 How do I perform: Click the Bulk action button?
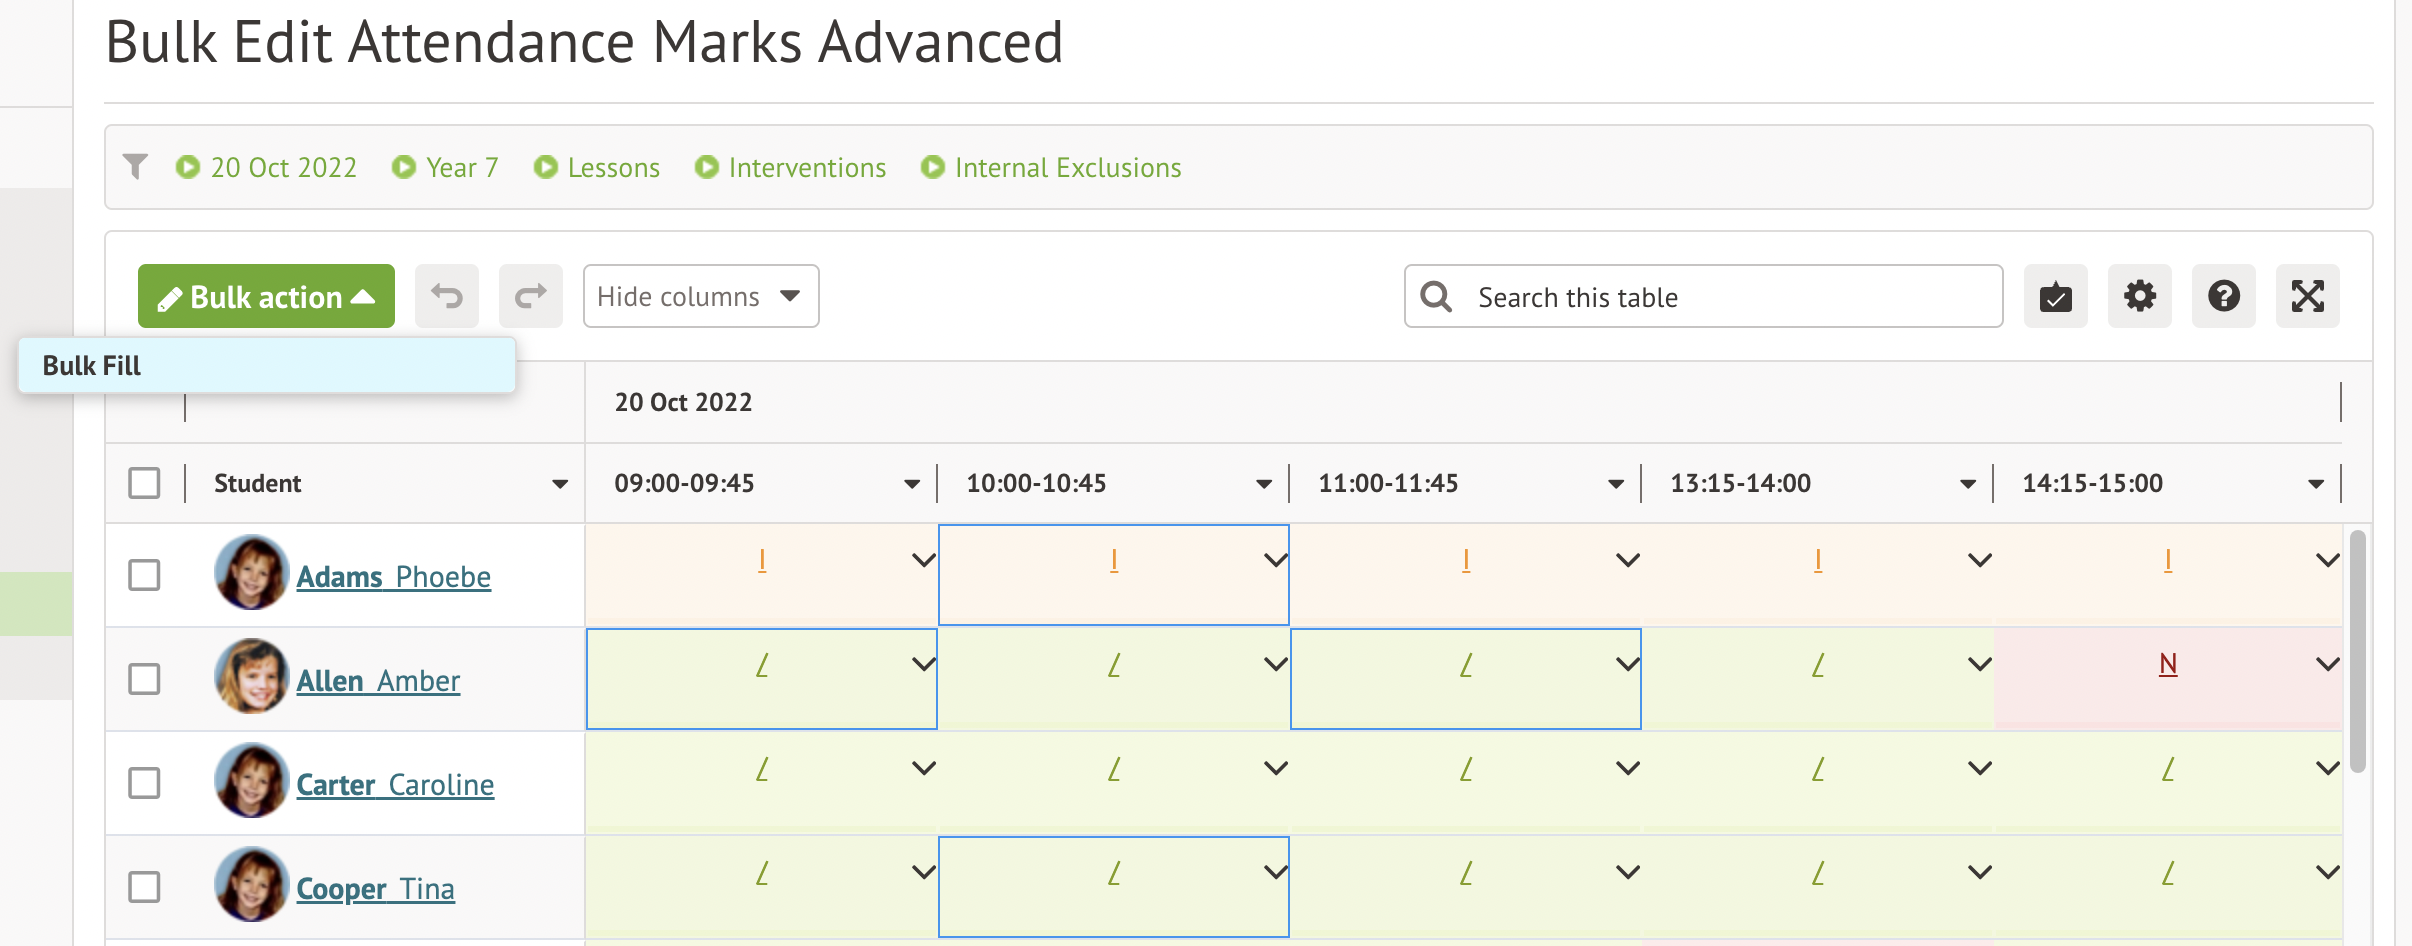266,296
